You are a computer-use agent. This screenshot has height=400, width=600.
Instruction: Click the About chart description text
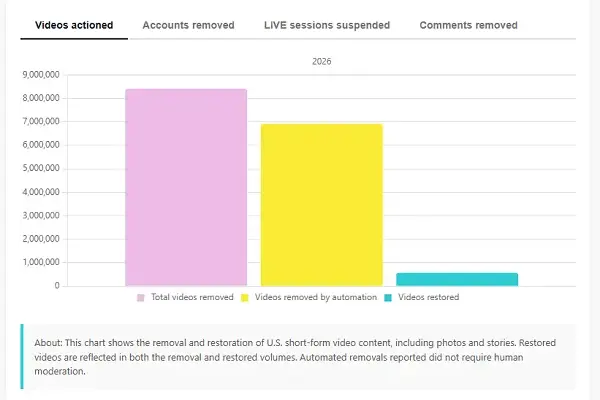coord(295,357)
